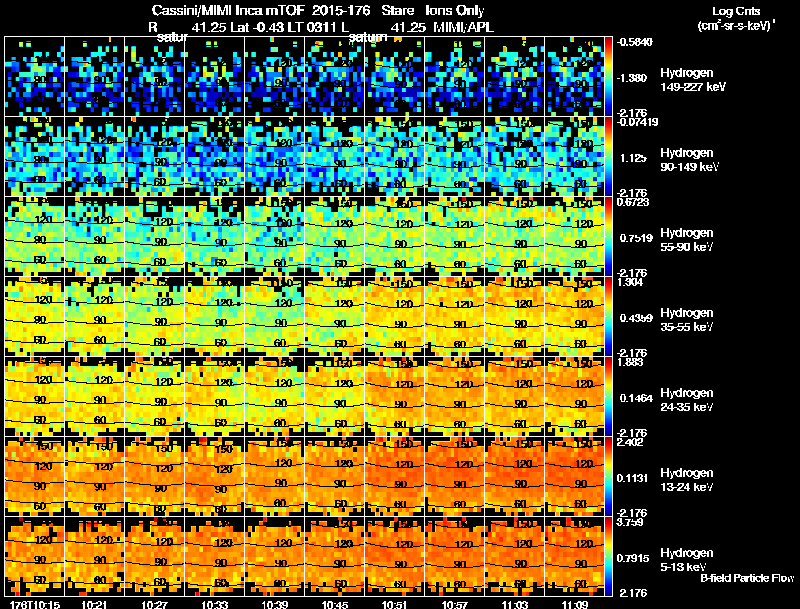This screenshot has width=800, height=609.
Task: Click the -0.07419 color scale value
Action: click(637, 122)
